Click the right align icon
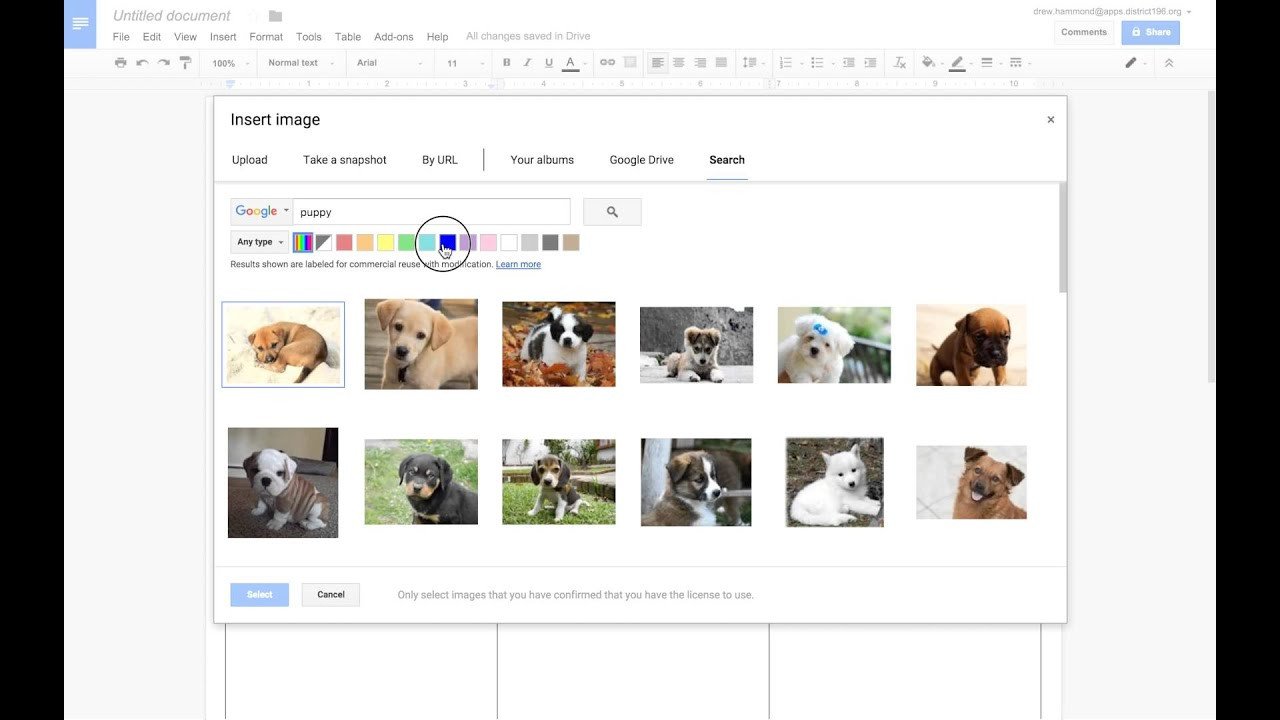1280x720 pixels. [700, 63]
